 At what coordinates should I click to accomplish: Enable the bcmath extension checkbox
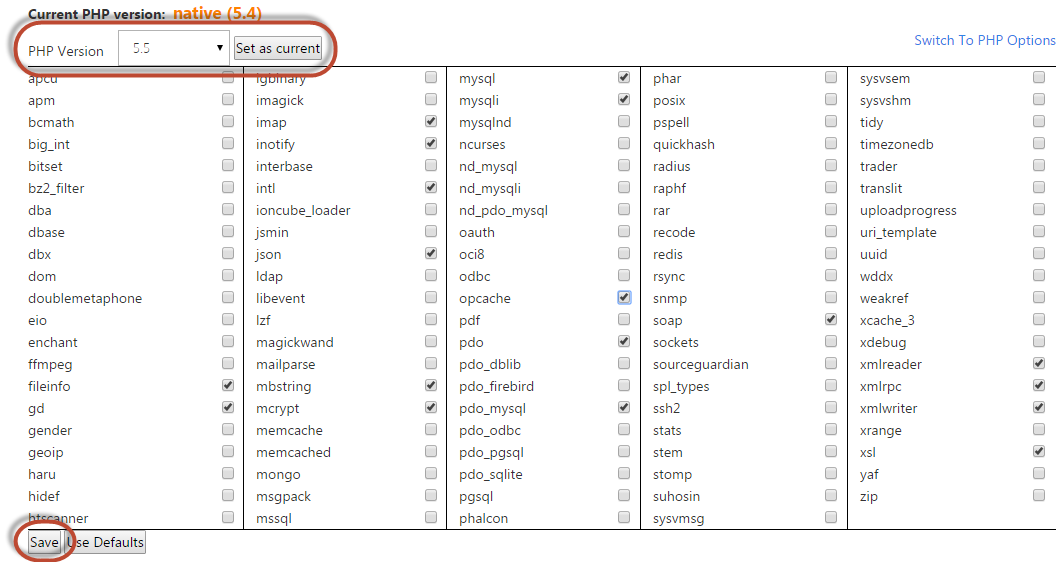pos(228,121)
